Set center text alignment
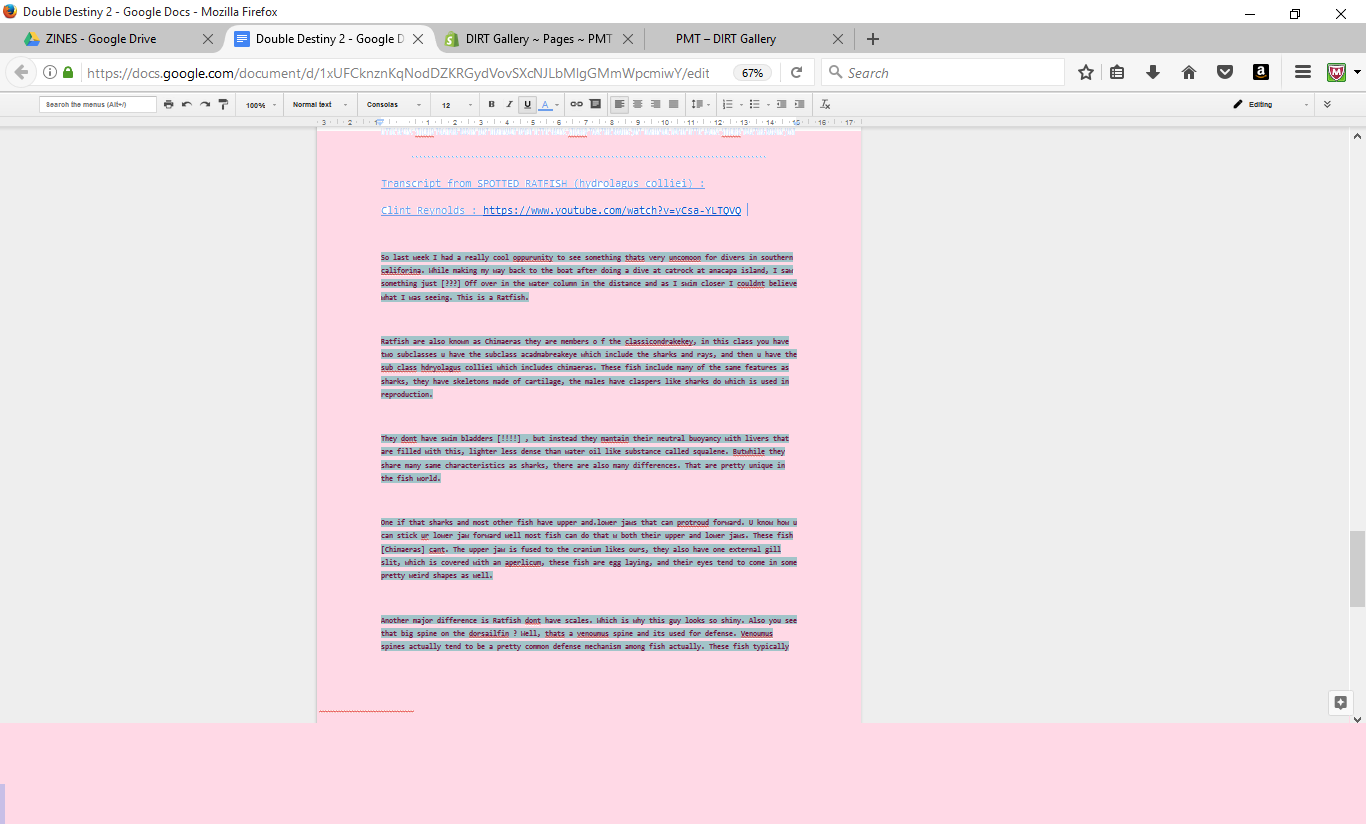 (637, 104)
